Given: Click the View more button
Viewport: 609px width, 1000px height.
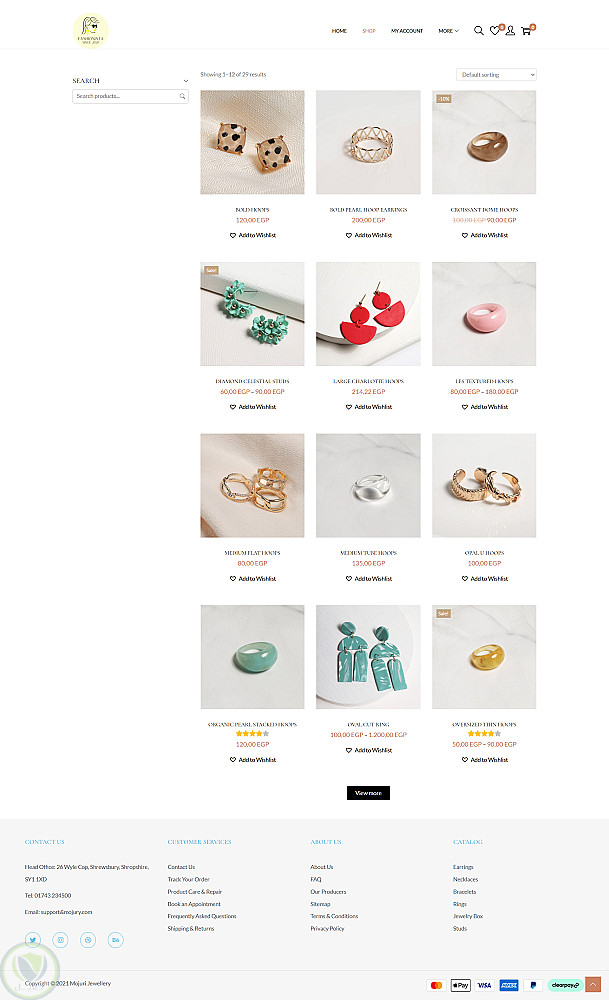Looking at the screenshot, I should [x=368, y=793].
